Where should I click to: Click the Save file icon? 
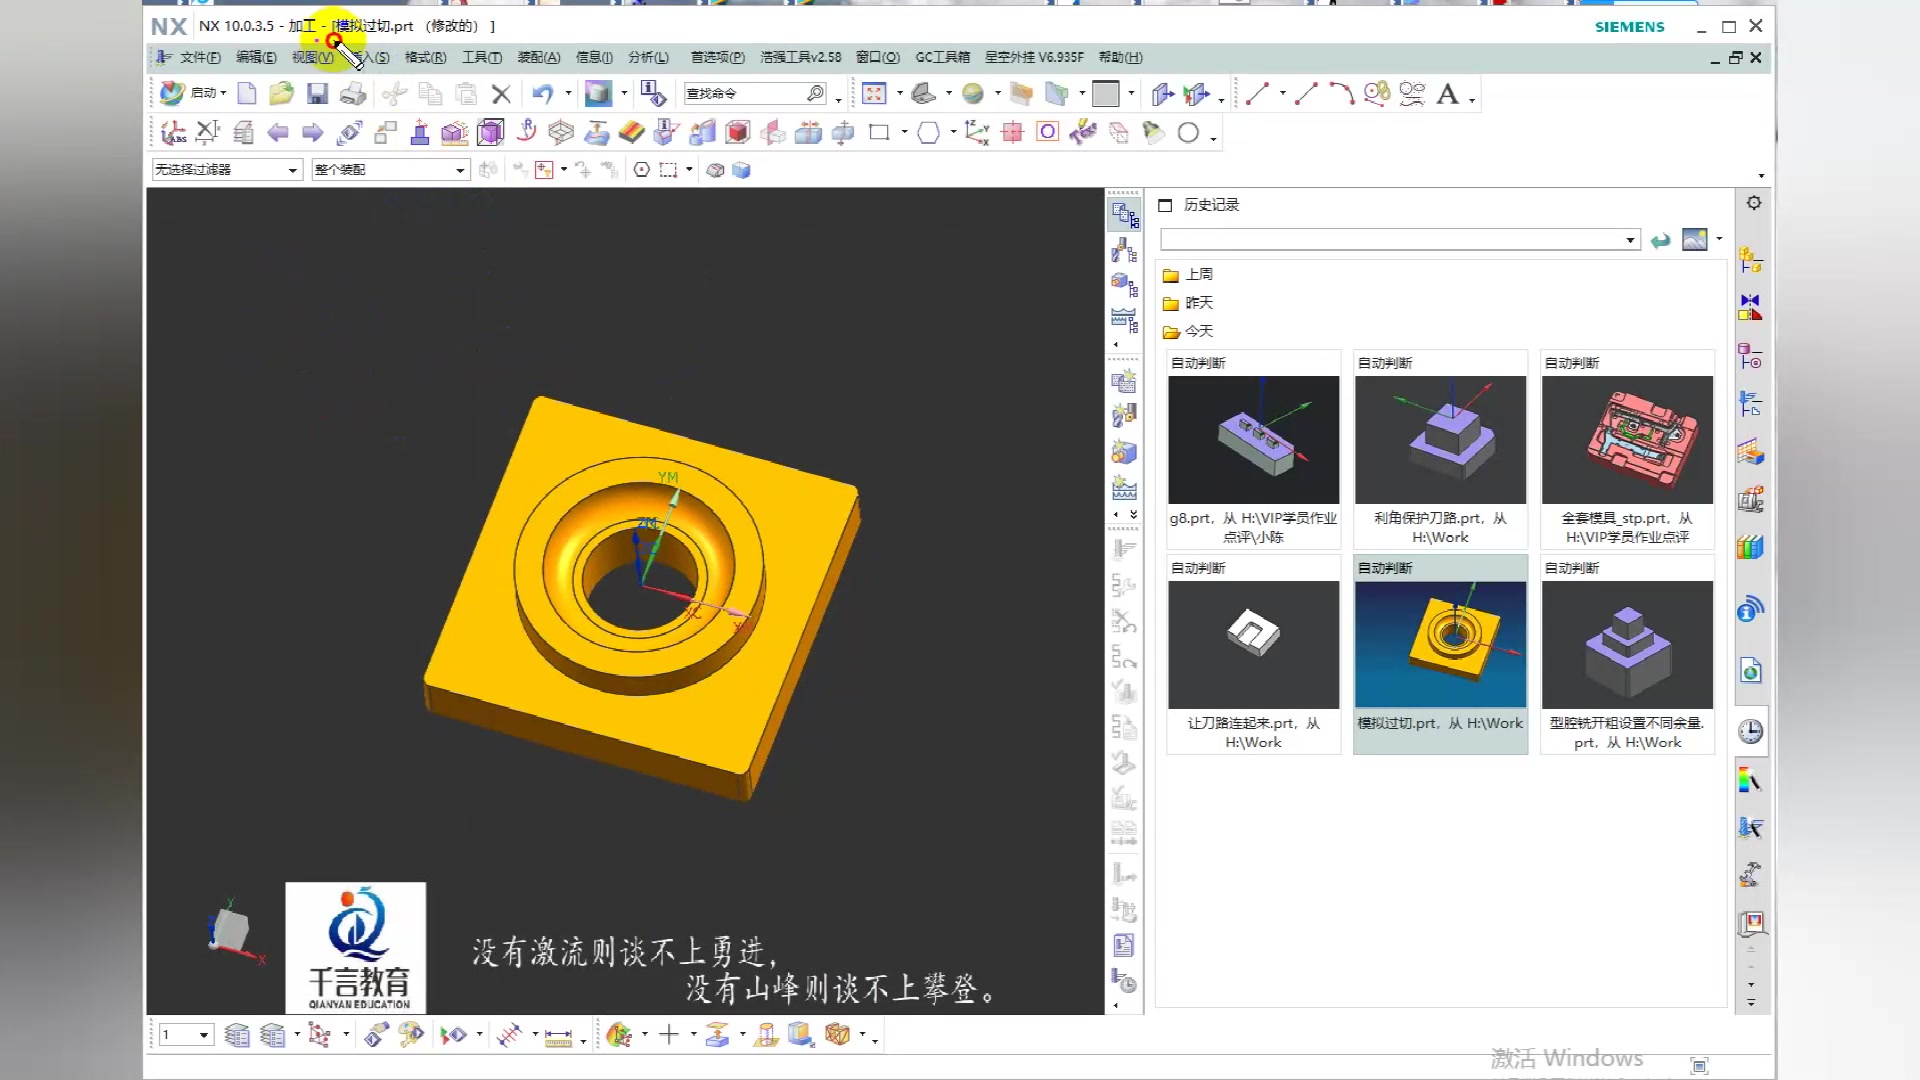(x=317, y=94)
